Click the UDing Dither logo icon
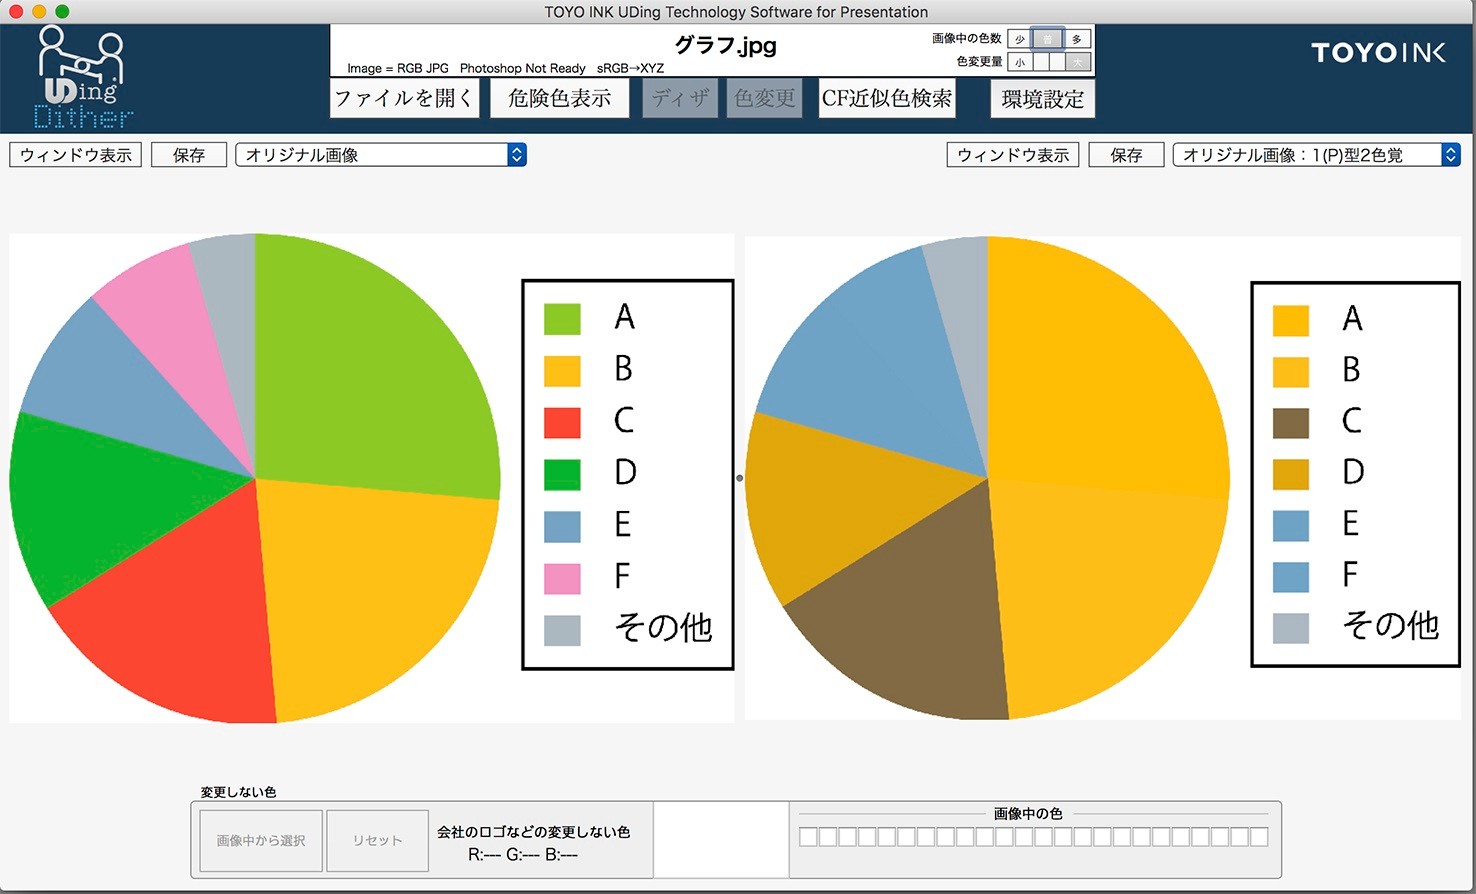The image size is (1476, 894). point(82,78)
